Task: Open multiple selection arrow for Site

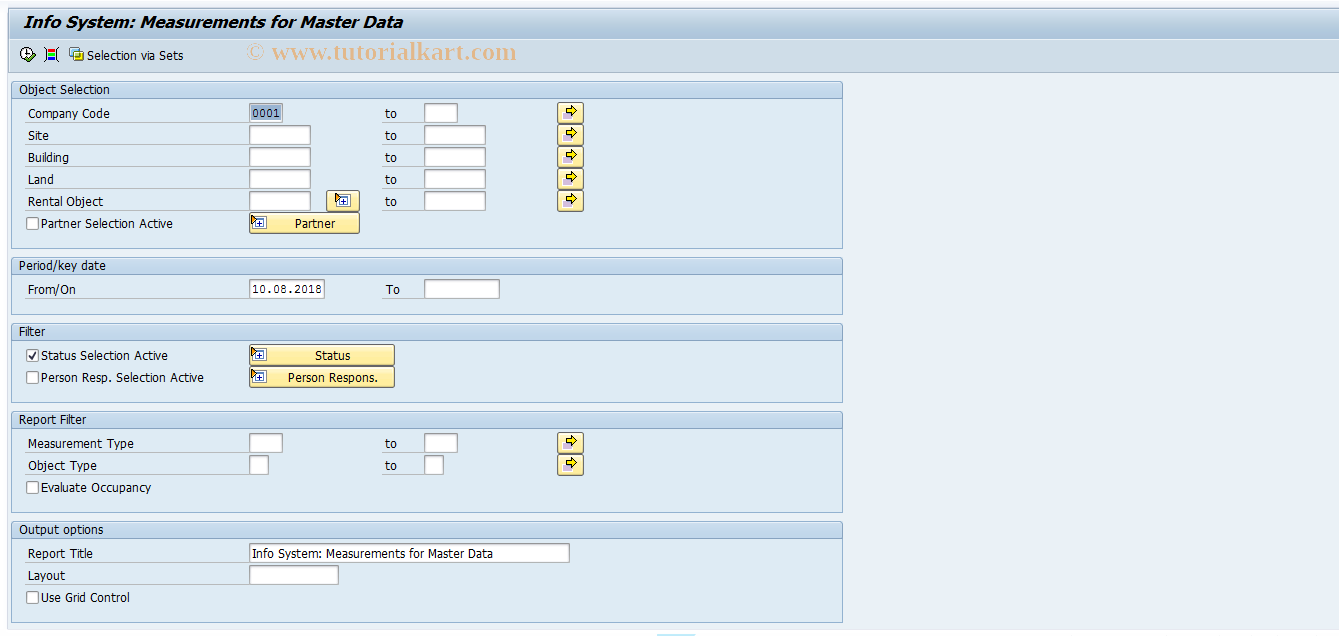Action: point(570,135)
